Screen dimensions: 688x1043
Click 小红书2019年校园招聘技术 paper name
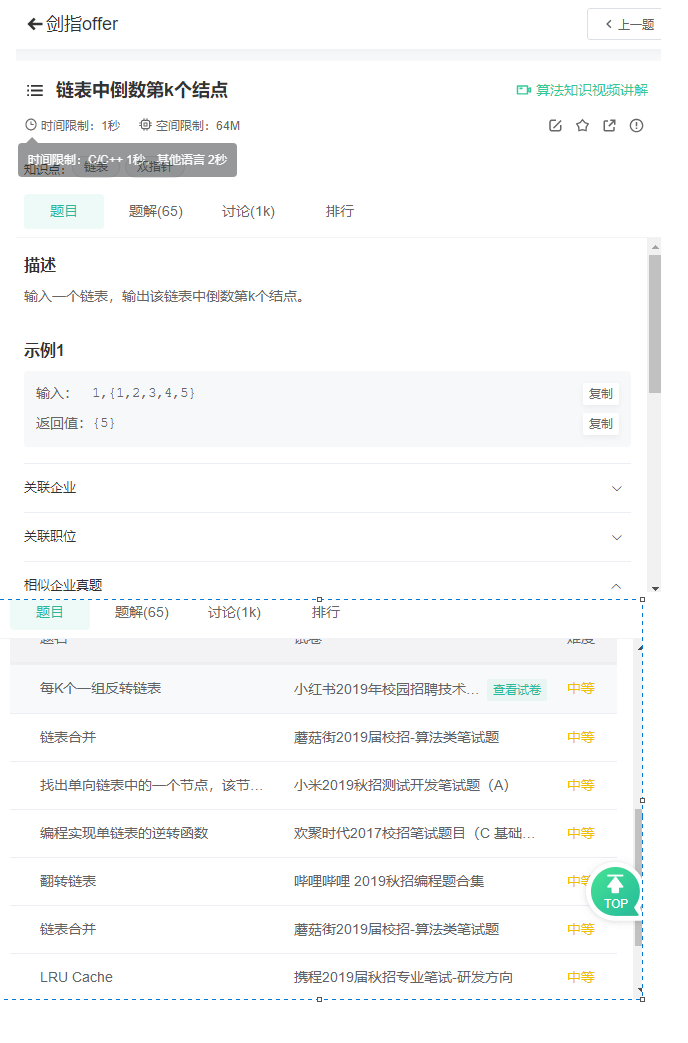[x=387, y=690]
